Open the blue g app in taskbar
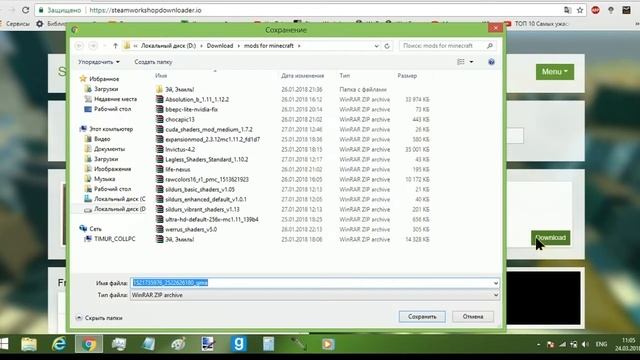The width and height of the screenshot is (640, 360). (238, 344)
